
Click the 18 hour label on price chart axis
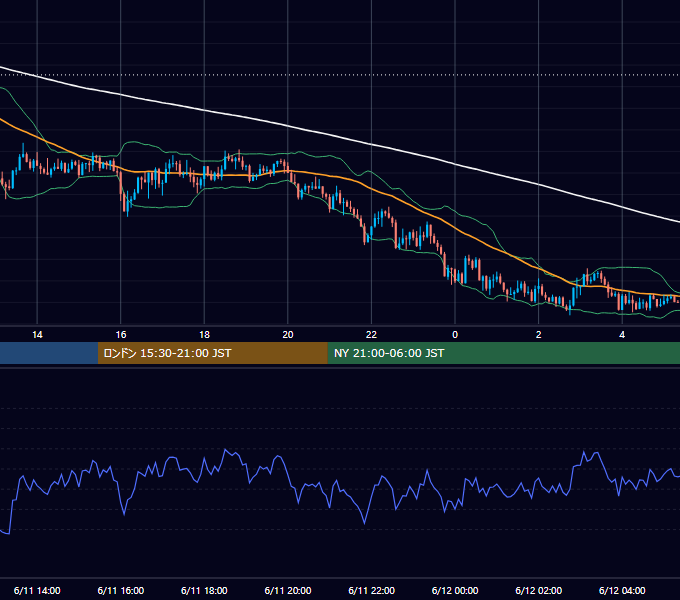tap(204, 335)
